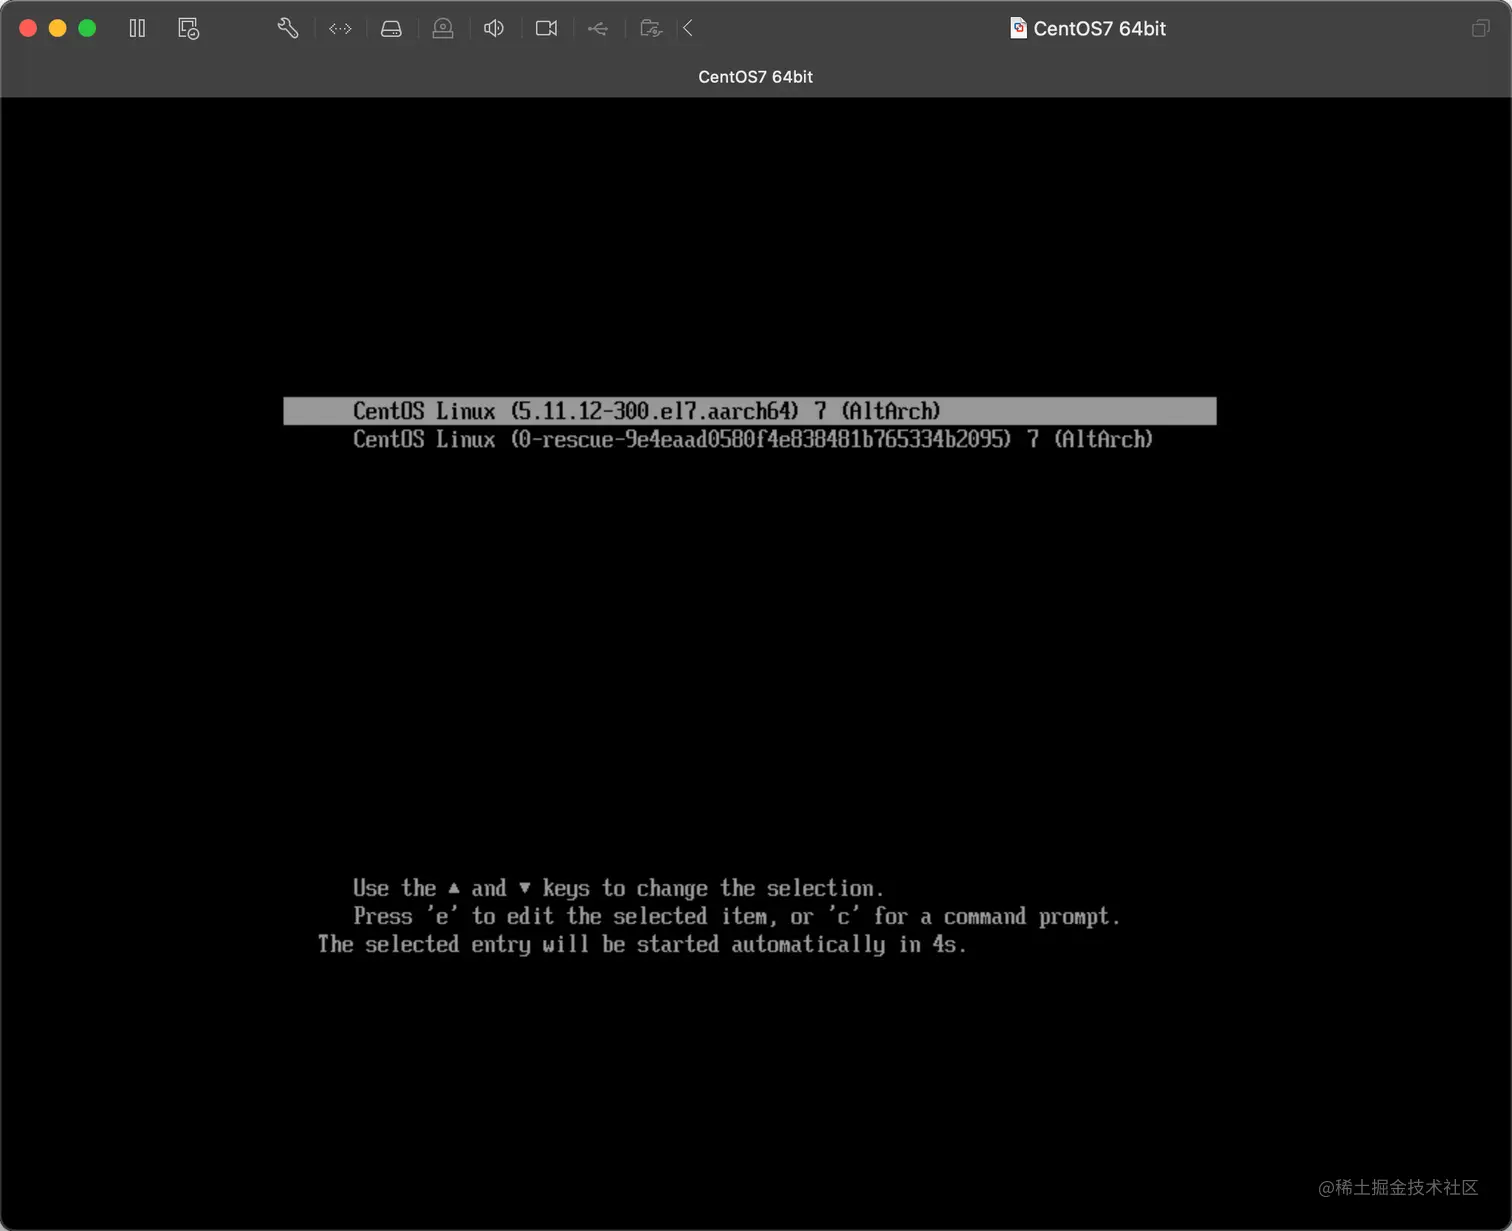Click the CentOS7 64bit tab label

coord(755,77)
